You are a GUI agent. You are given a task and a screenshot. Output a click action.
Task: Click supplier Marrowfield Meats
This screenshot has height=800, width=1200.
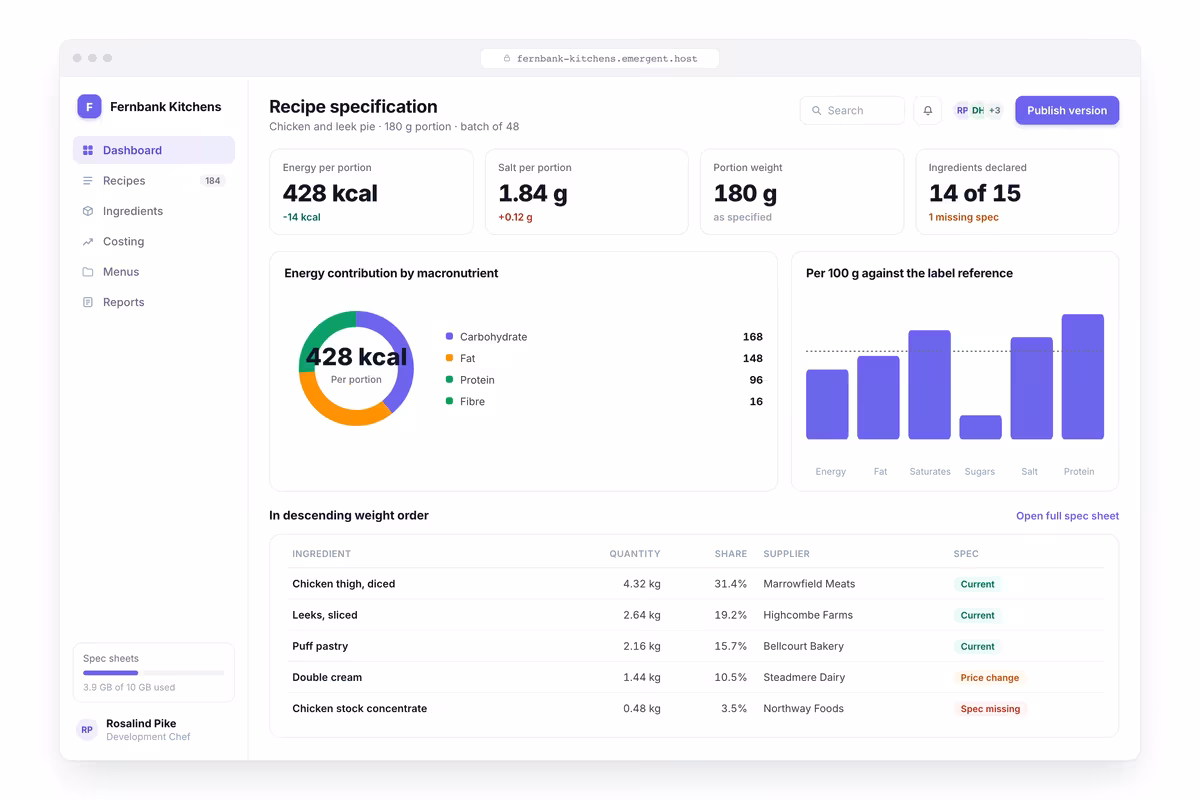(809, 584)
